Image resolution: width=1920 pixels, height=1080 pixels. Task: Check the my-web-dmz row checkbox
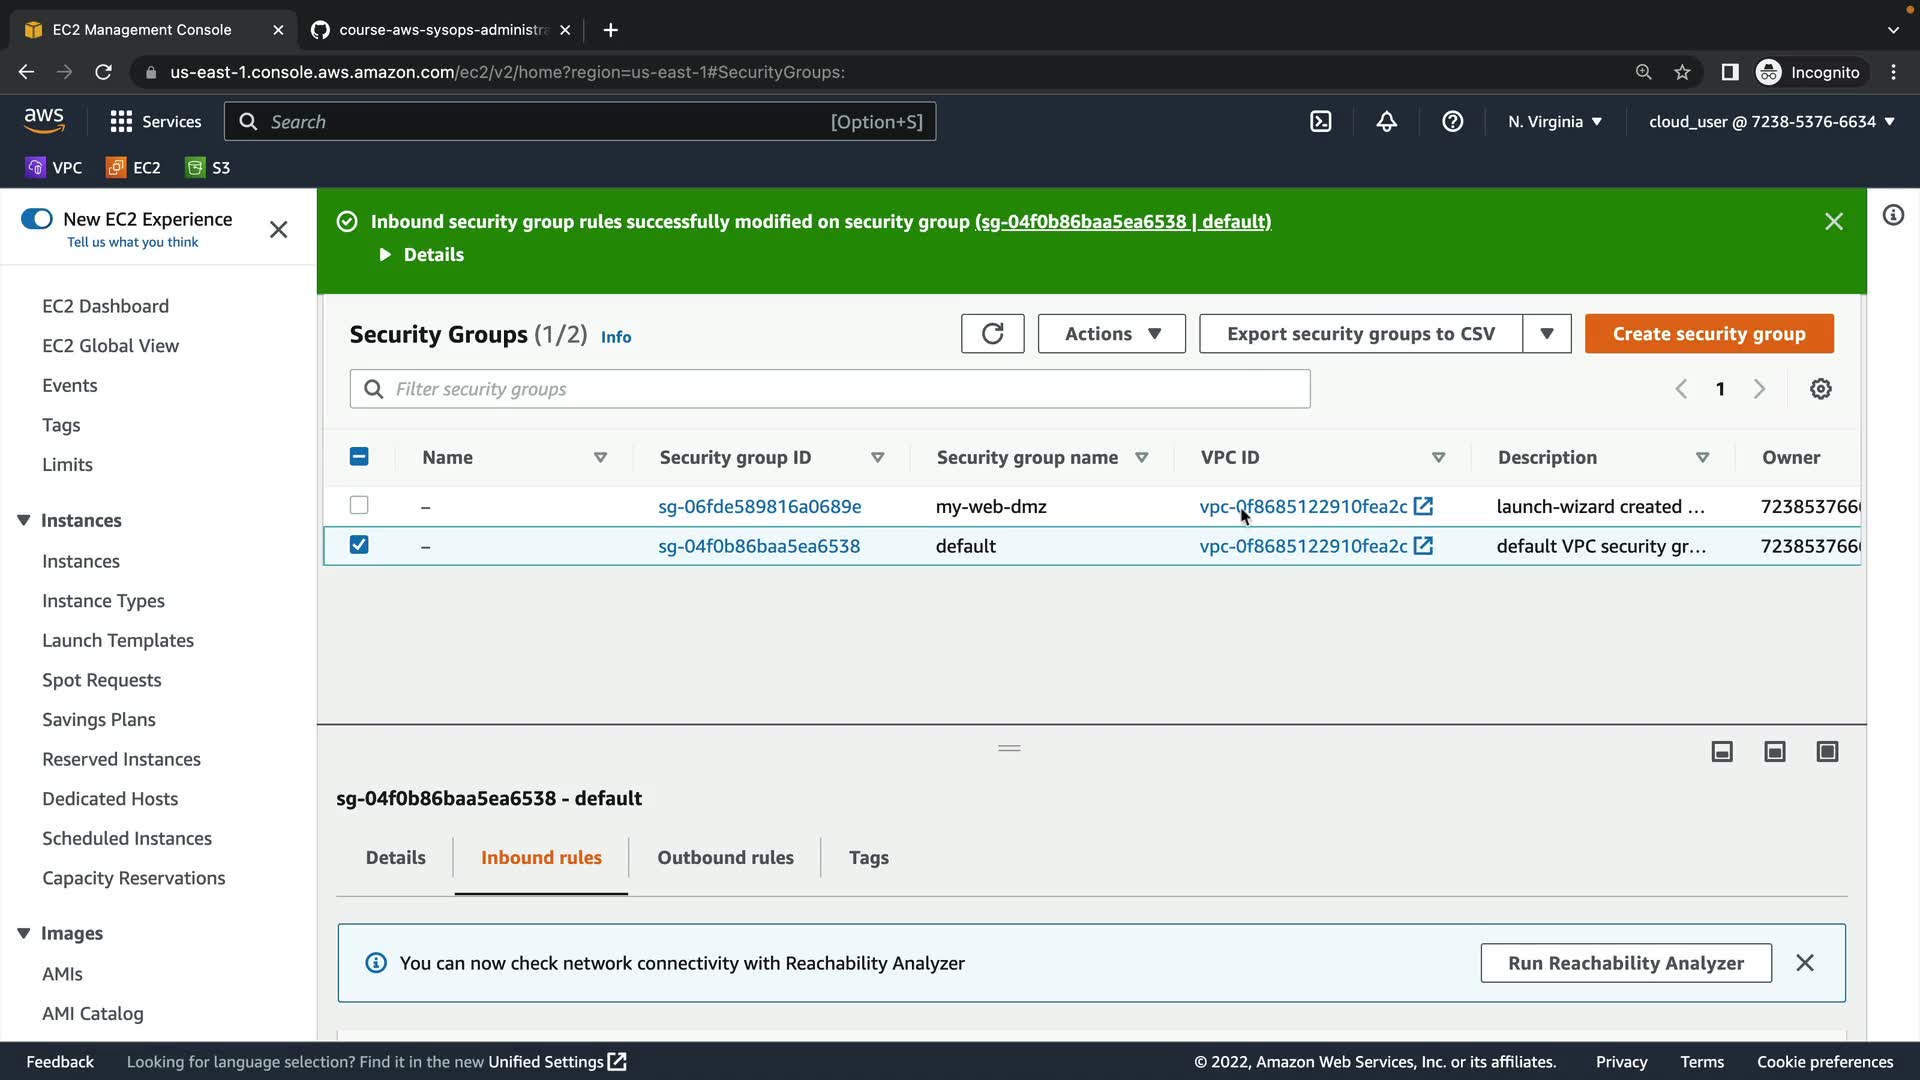(359, 505)
